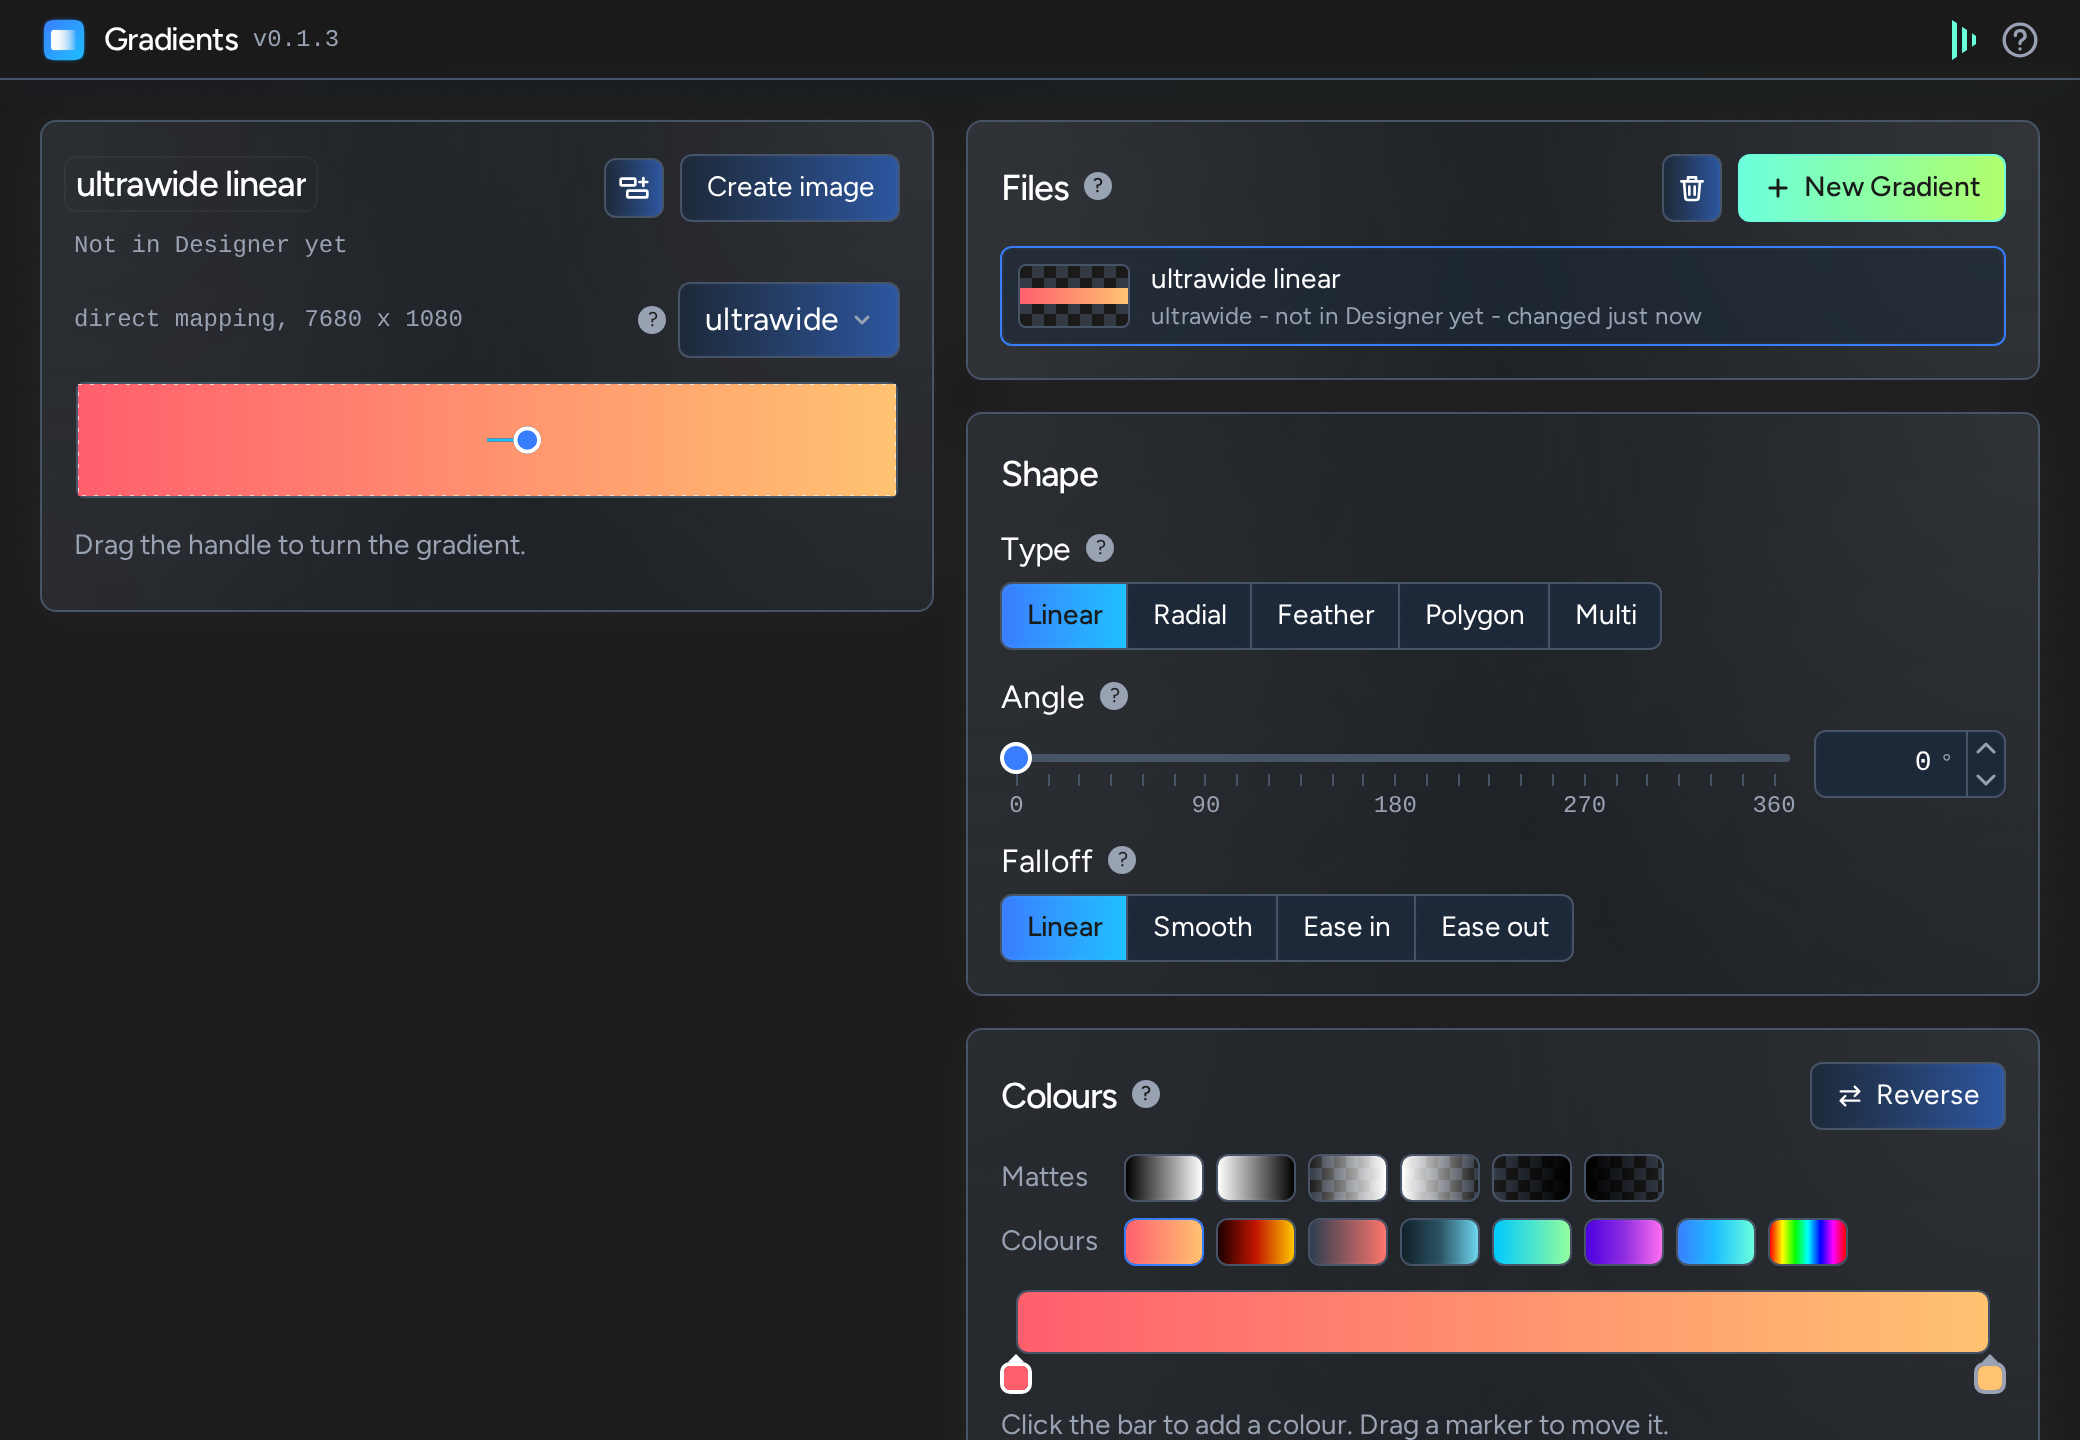Choose Smooth falloff
2080x1440 pixels.
(x=1202, y=927)
